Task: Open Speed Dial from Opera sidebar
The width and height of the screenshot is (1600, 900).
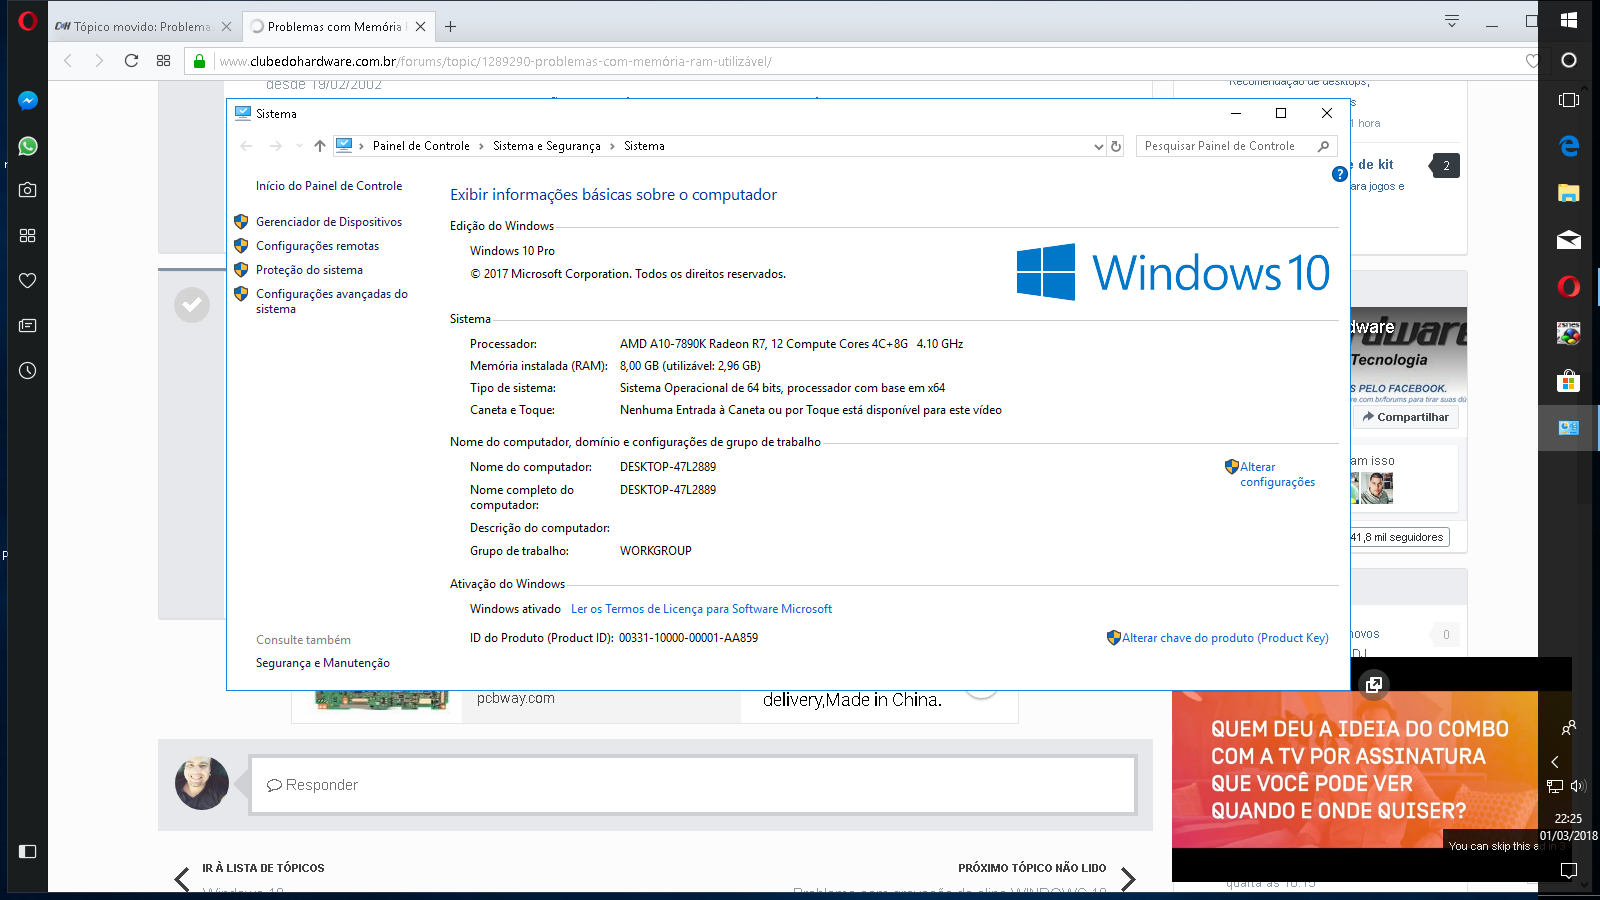Action: (28, 235)
